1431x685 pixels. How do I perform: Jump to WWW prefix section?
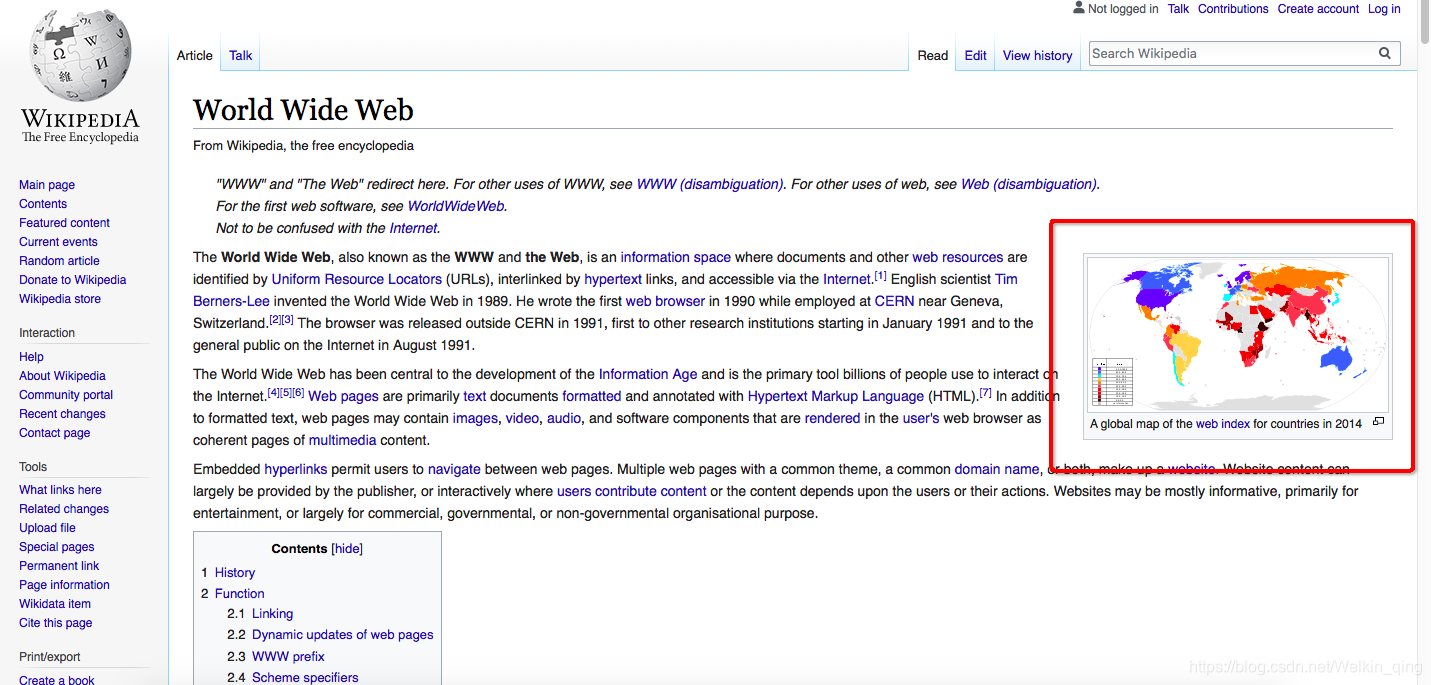(288, 657)
